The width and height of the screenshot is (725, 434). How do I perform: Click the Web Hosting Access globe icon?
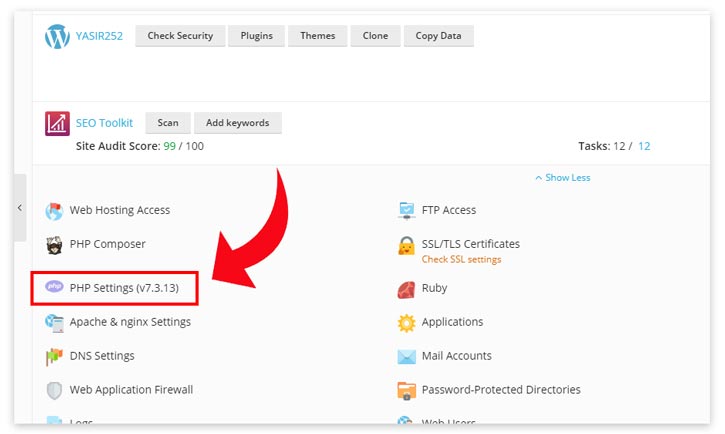(54, 211)
